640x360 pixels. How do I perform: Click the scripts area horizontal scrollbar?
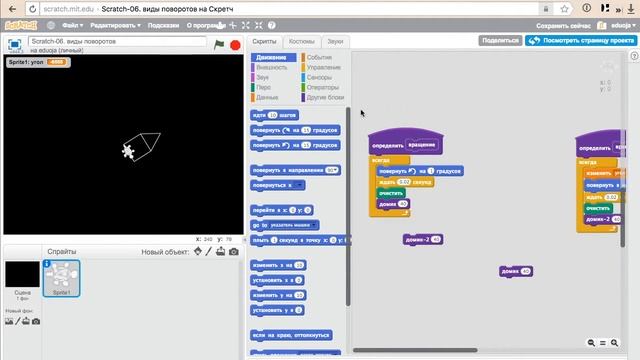pos(415,350)
